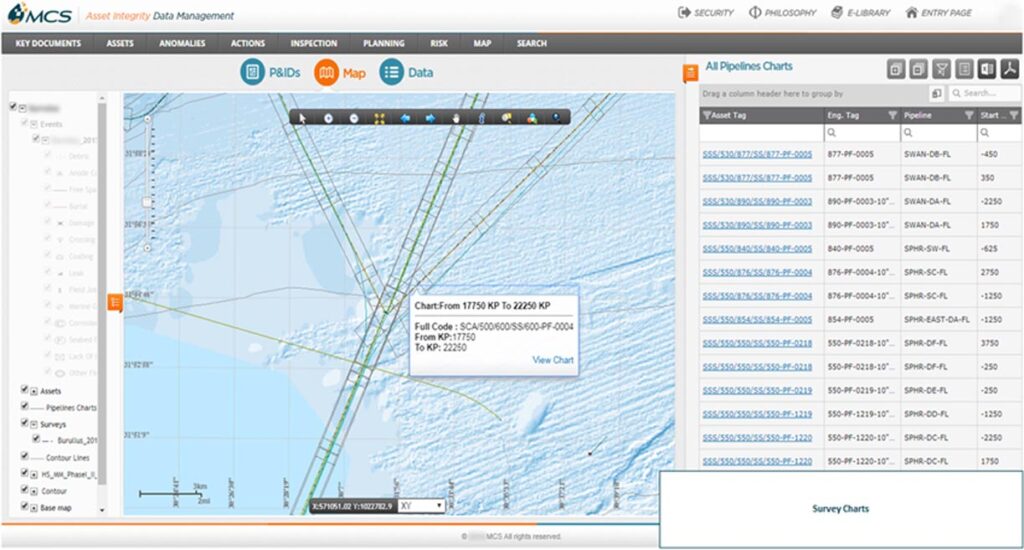Go to previous map extent arrow
1024x550 pixels.
click(x=405, y=118)
